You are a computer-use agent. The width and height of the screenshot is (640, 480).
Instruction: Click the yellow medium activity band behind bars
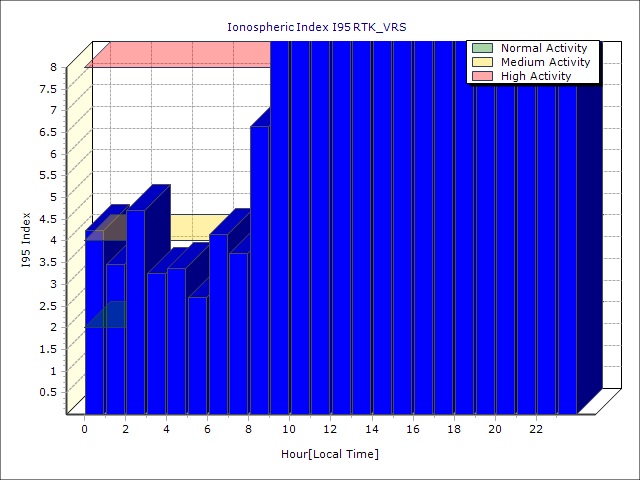point(195,227)
